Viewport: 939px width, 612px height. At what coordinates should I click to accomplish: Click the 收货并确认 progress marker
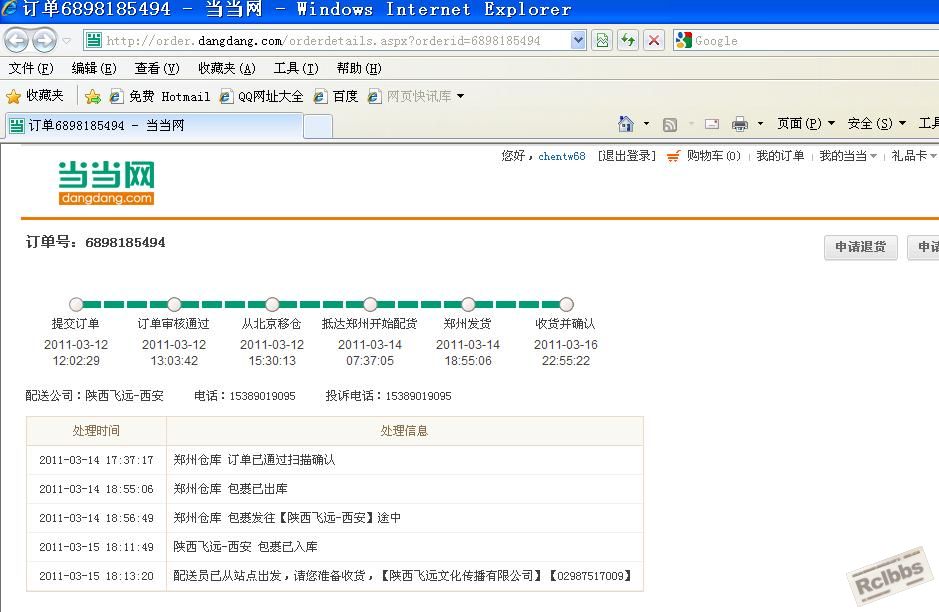point(566,304)
